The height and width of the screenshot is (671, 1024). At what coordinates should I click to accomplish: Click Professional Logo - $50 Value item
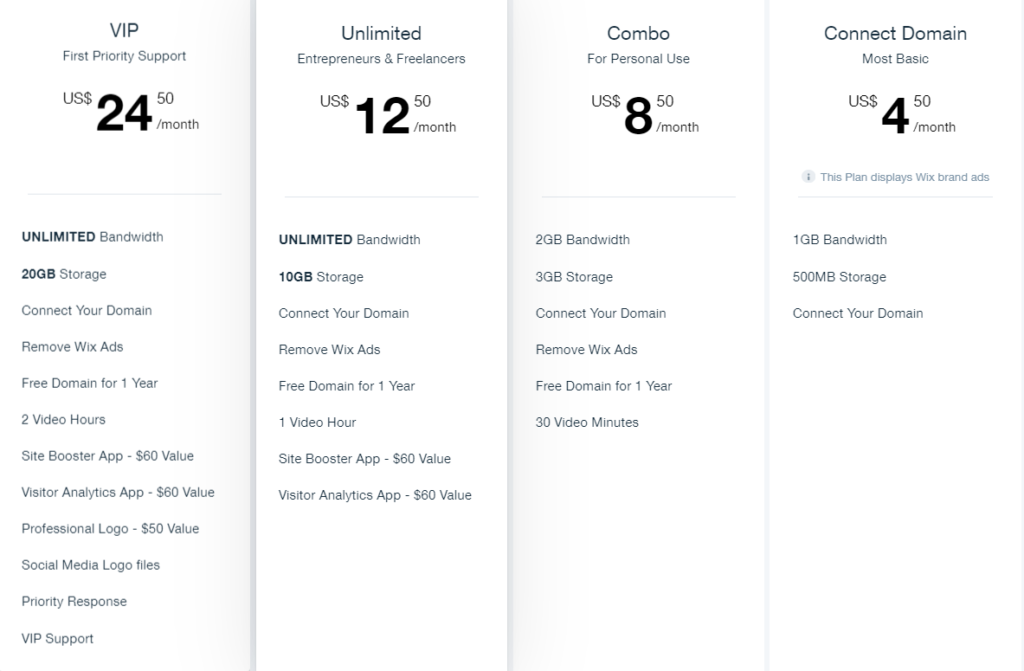pos(110,528)
